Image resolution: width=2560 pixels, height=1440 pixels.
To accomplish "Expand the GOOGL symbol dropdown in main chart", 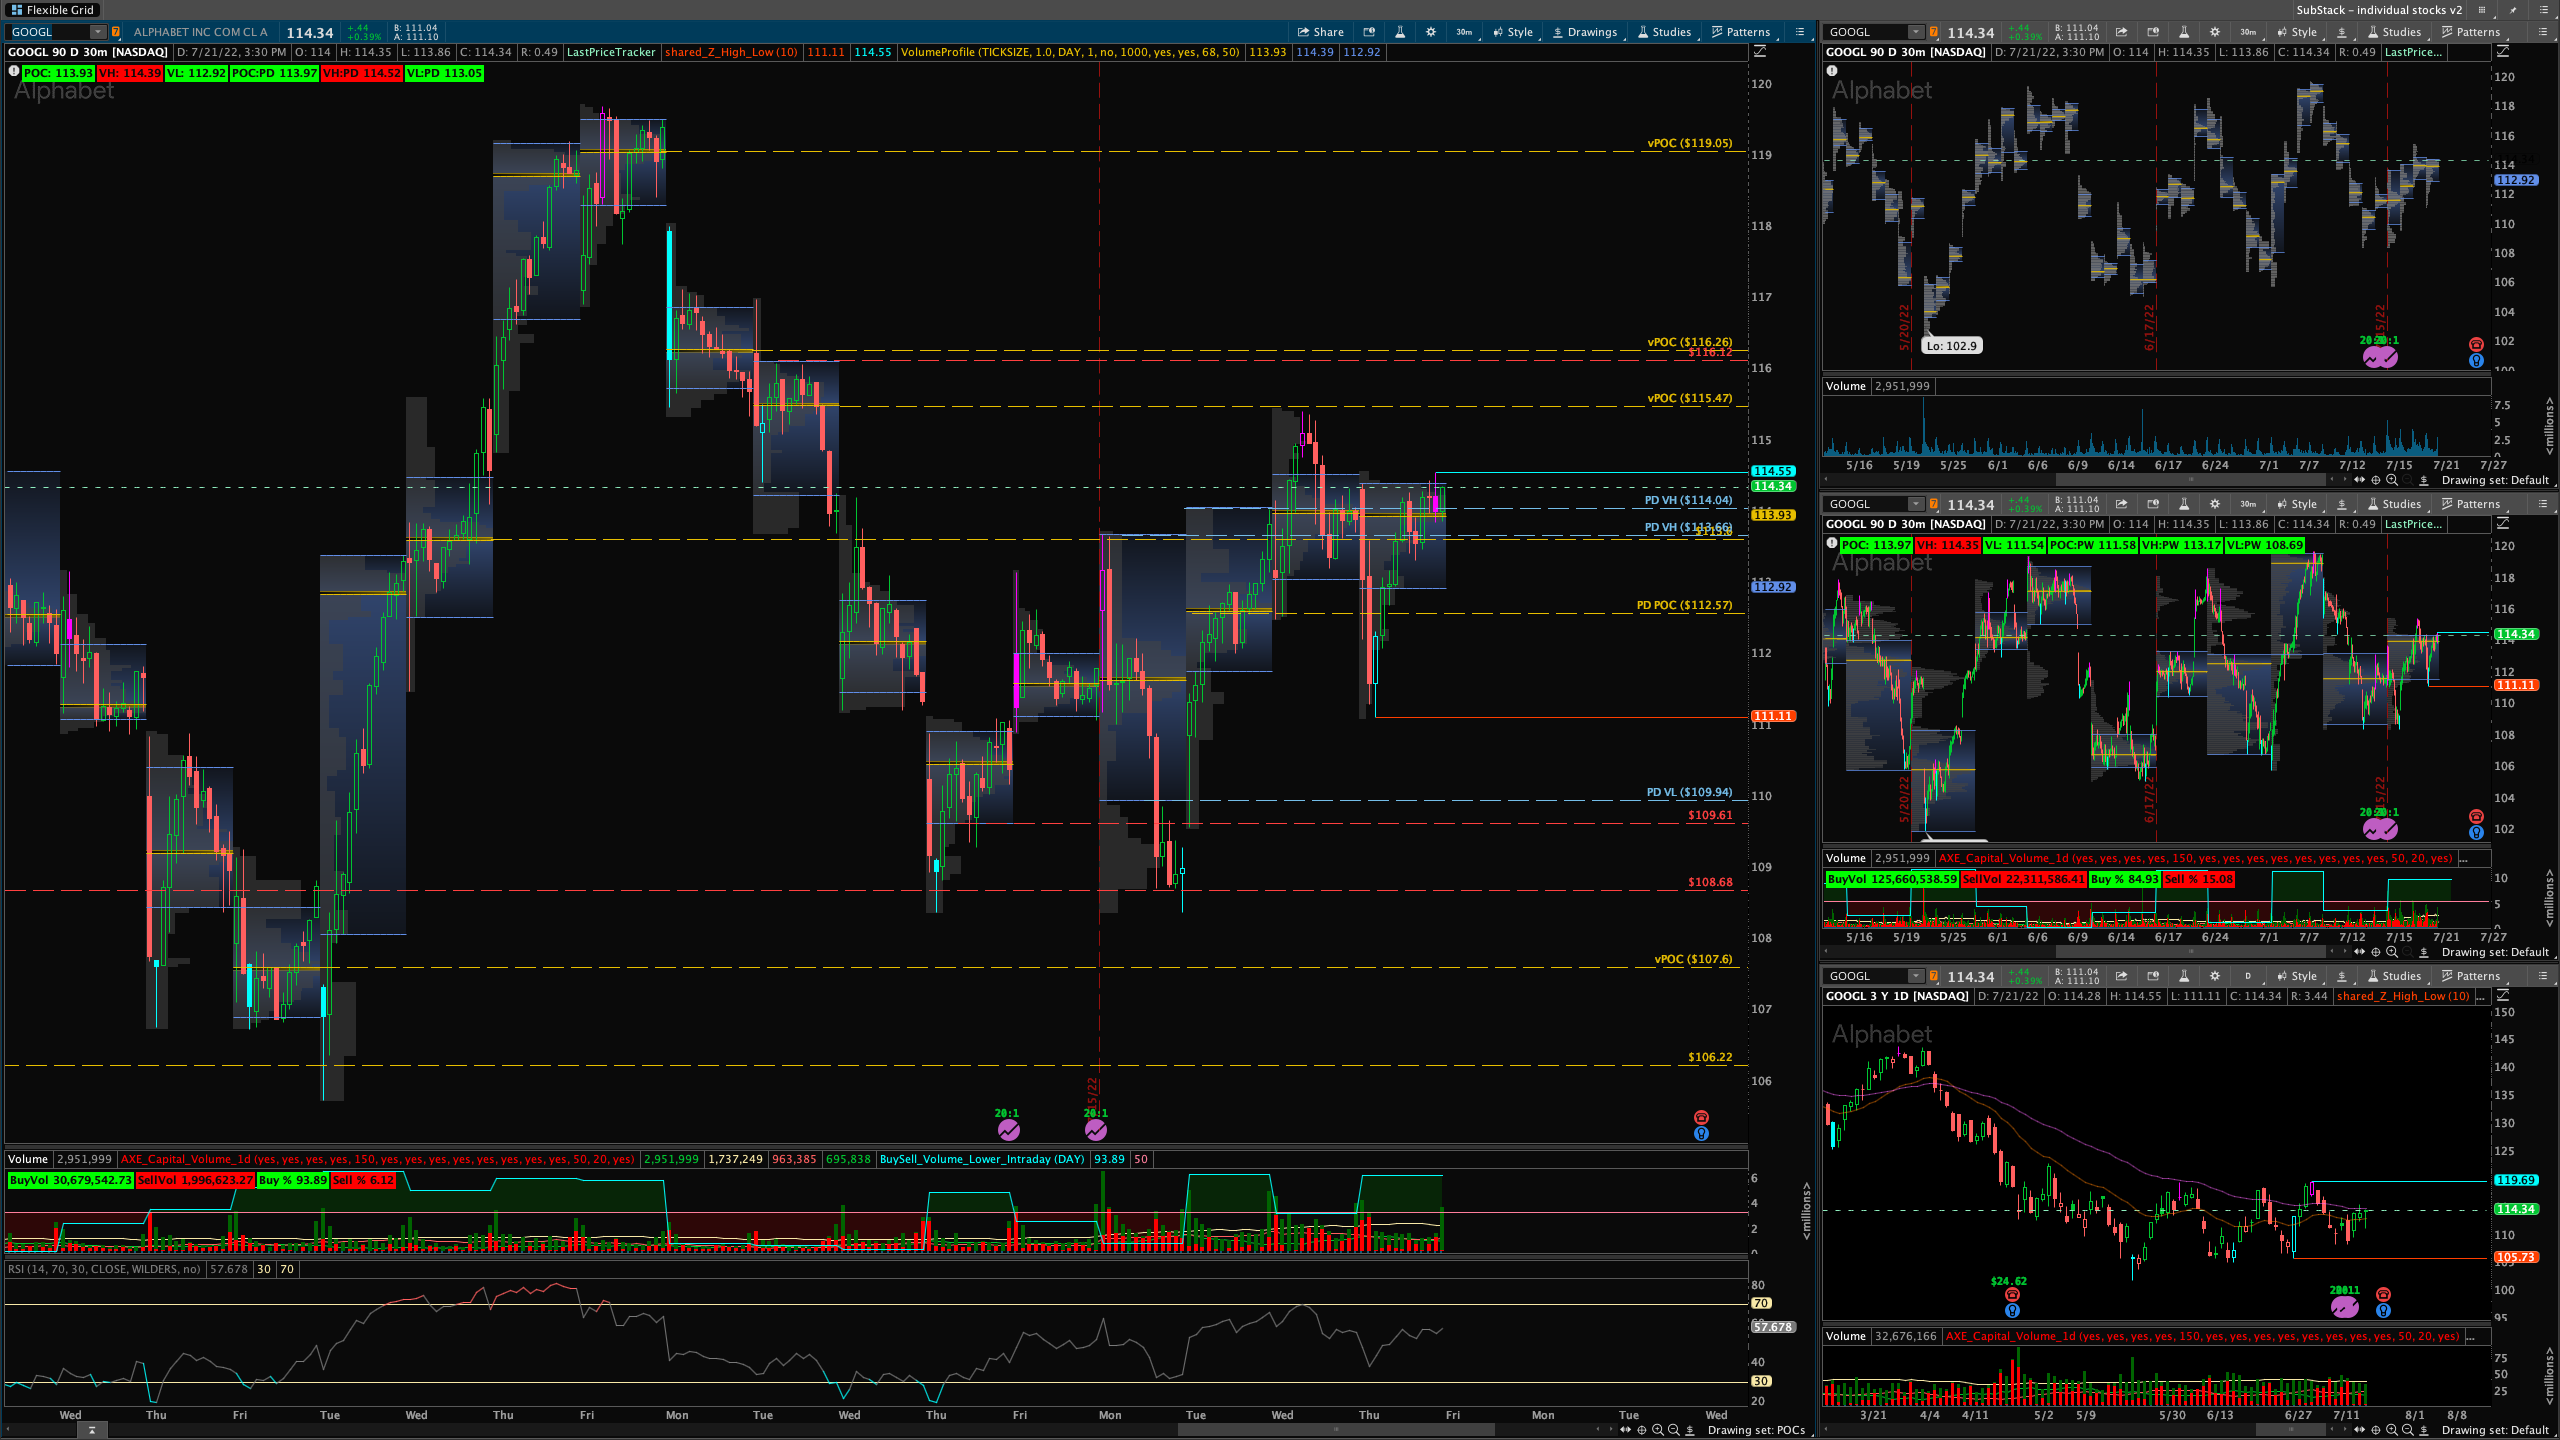I will [x=97, y=32].
